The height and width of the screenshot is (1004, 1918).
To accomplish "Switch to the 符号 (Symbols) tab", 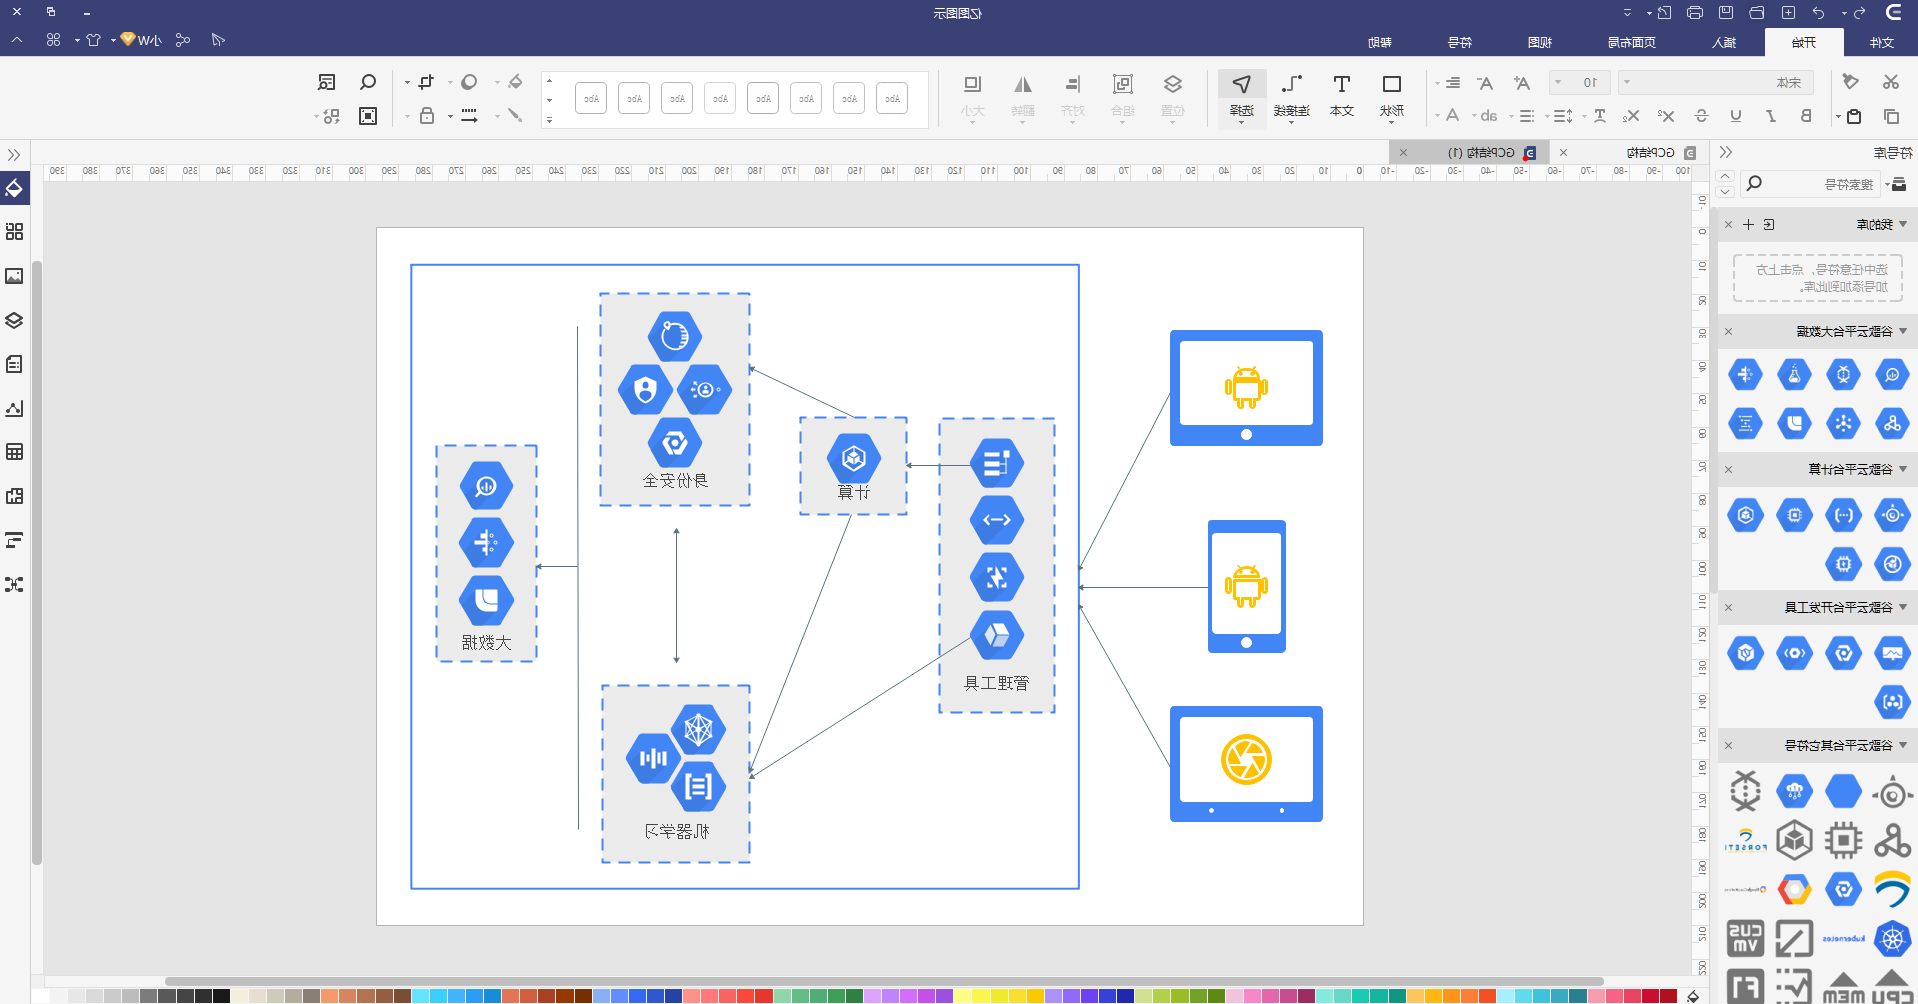I will (x=1460, y=42).
